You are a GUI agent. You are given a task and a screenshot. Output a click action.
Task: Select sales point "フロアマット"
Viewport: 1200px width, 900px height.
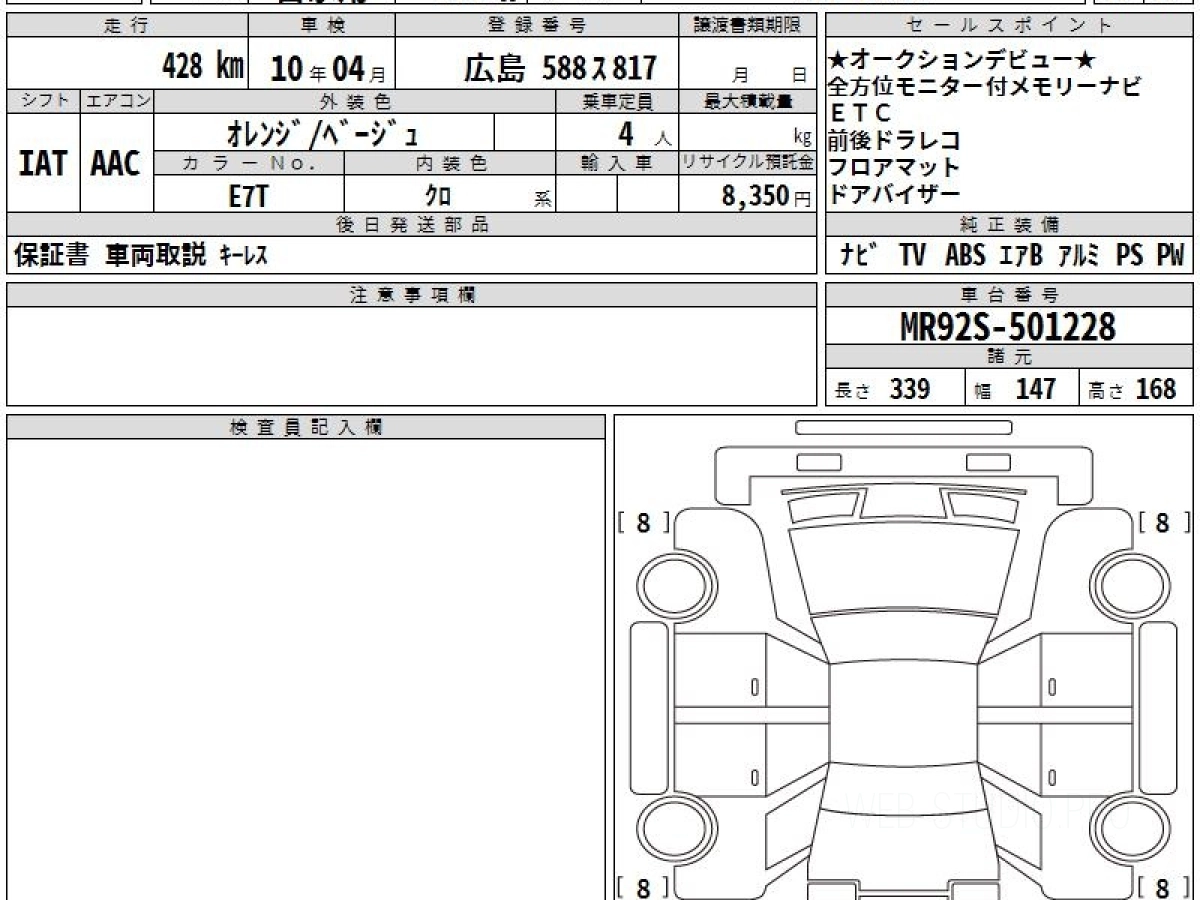point(894,167)
